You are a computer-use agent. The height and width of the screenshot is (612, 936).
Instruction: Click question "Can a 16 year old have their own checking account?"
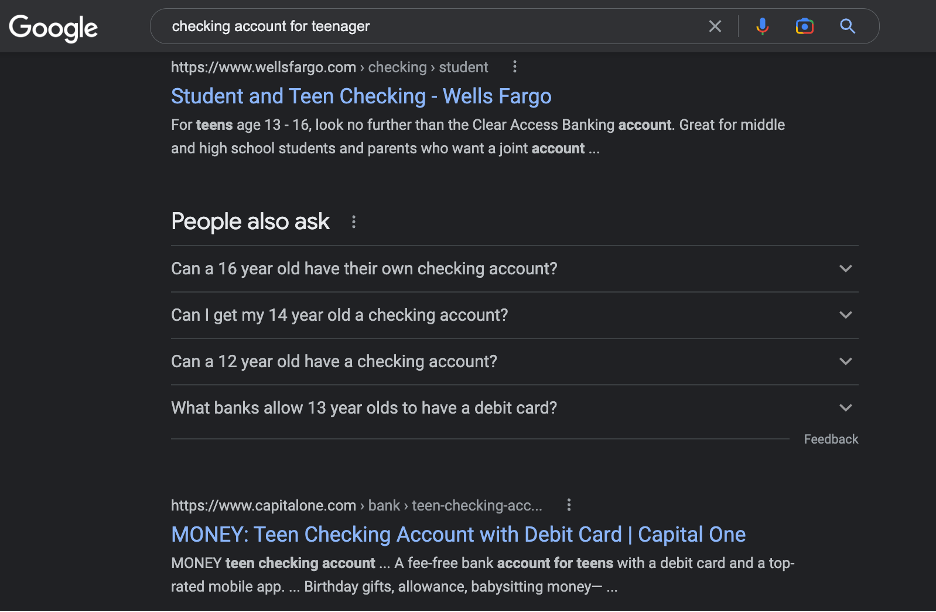(364, 269)
